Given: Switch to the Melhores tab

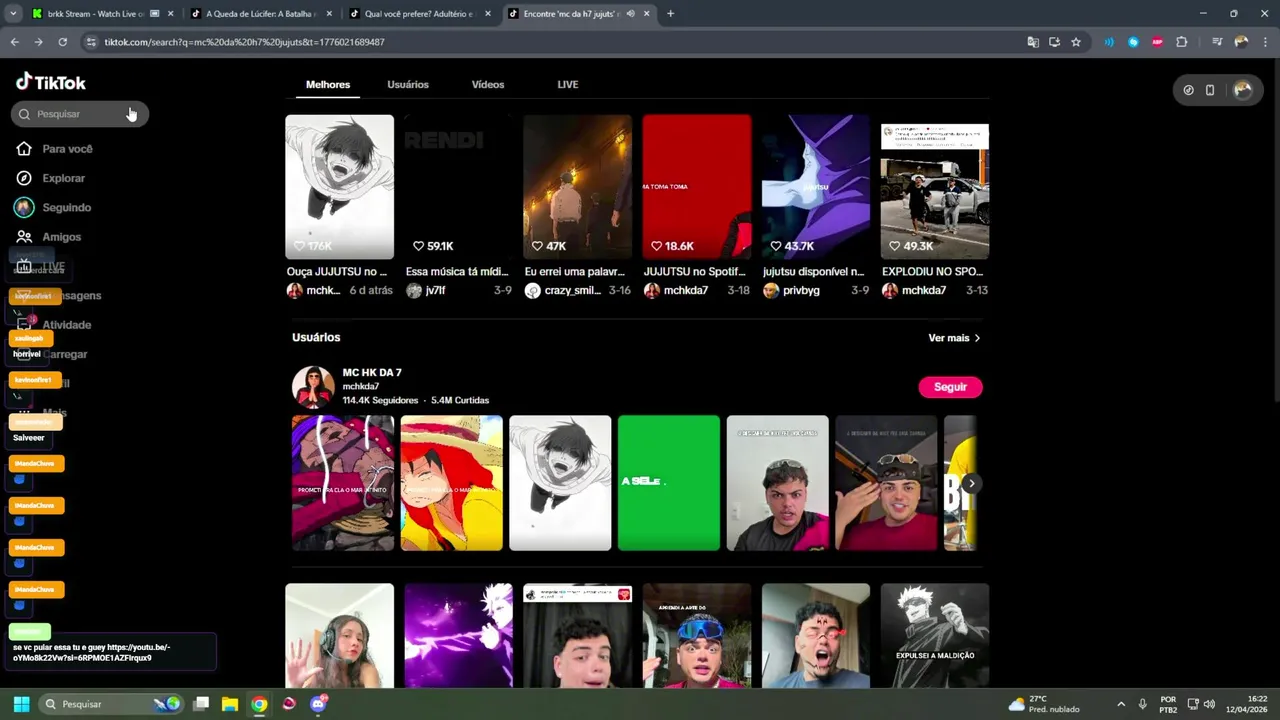Looking at the screenshot, I should click(328, 85).
